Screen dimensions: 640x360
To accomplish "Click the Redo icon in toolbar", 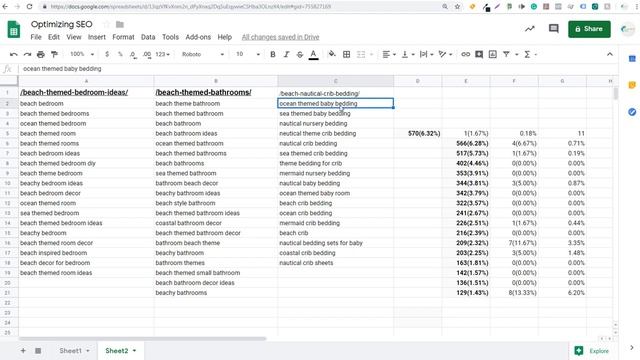I will [27, 54].
